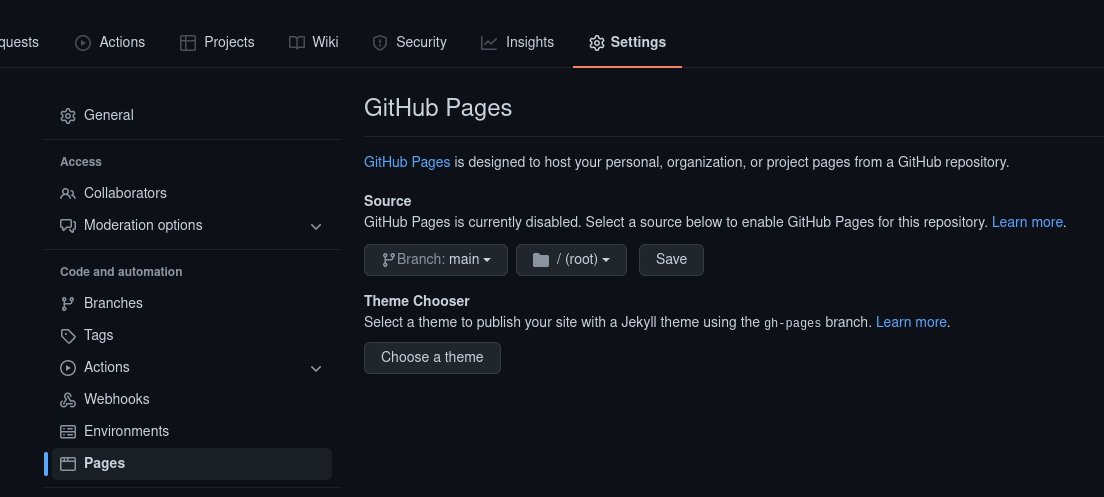1104x497 pixels.
Task: Click the git branch icon beside Branches
Action: [x=68, y=303]
